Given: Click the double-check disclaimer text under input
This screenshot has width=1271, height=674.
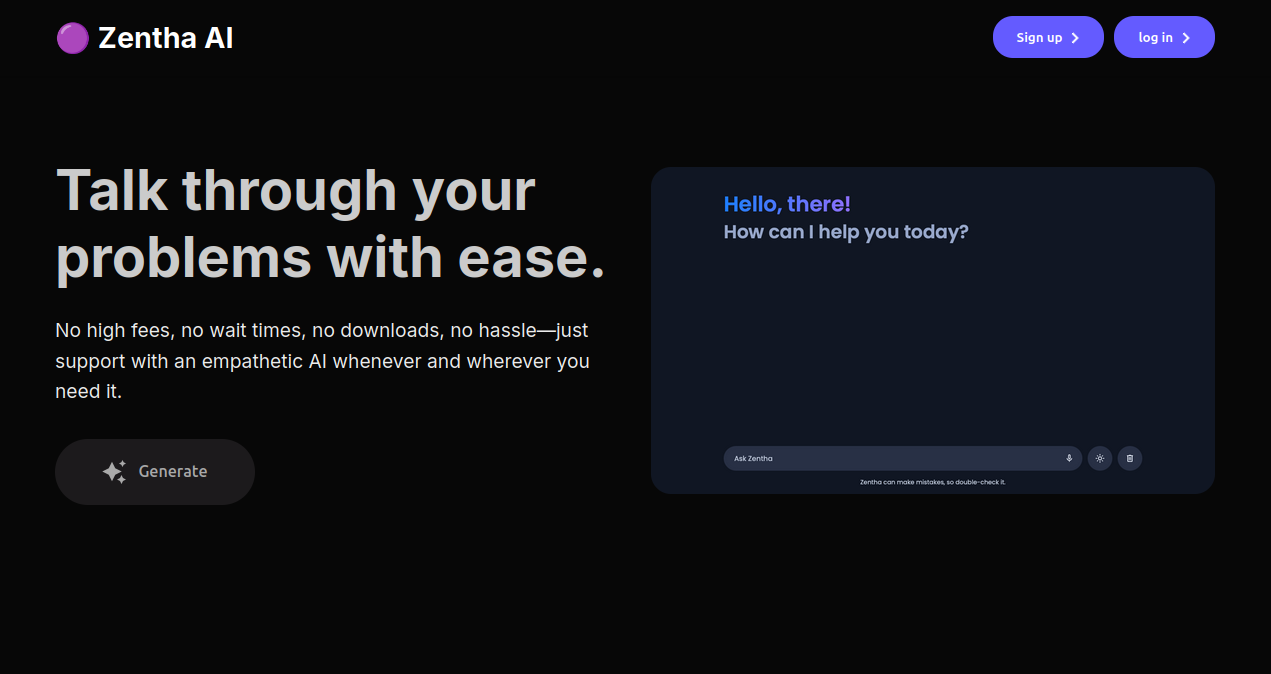Looking at the screenshot, I should [x=932, y=482].
